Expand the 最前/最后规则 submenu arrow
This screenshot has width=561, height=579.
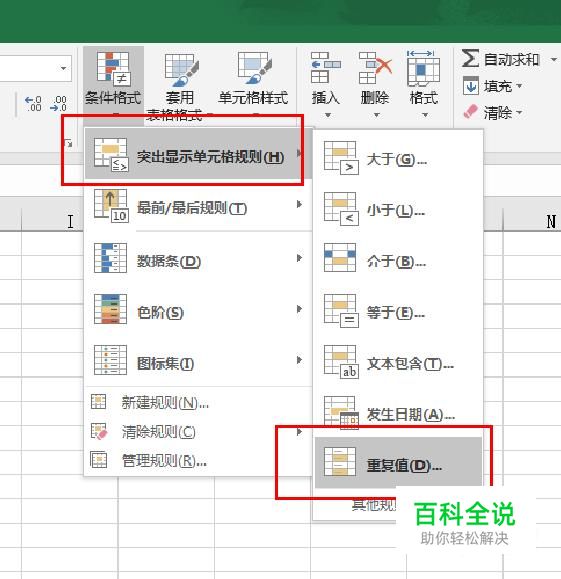click(x=299, y=204)
